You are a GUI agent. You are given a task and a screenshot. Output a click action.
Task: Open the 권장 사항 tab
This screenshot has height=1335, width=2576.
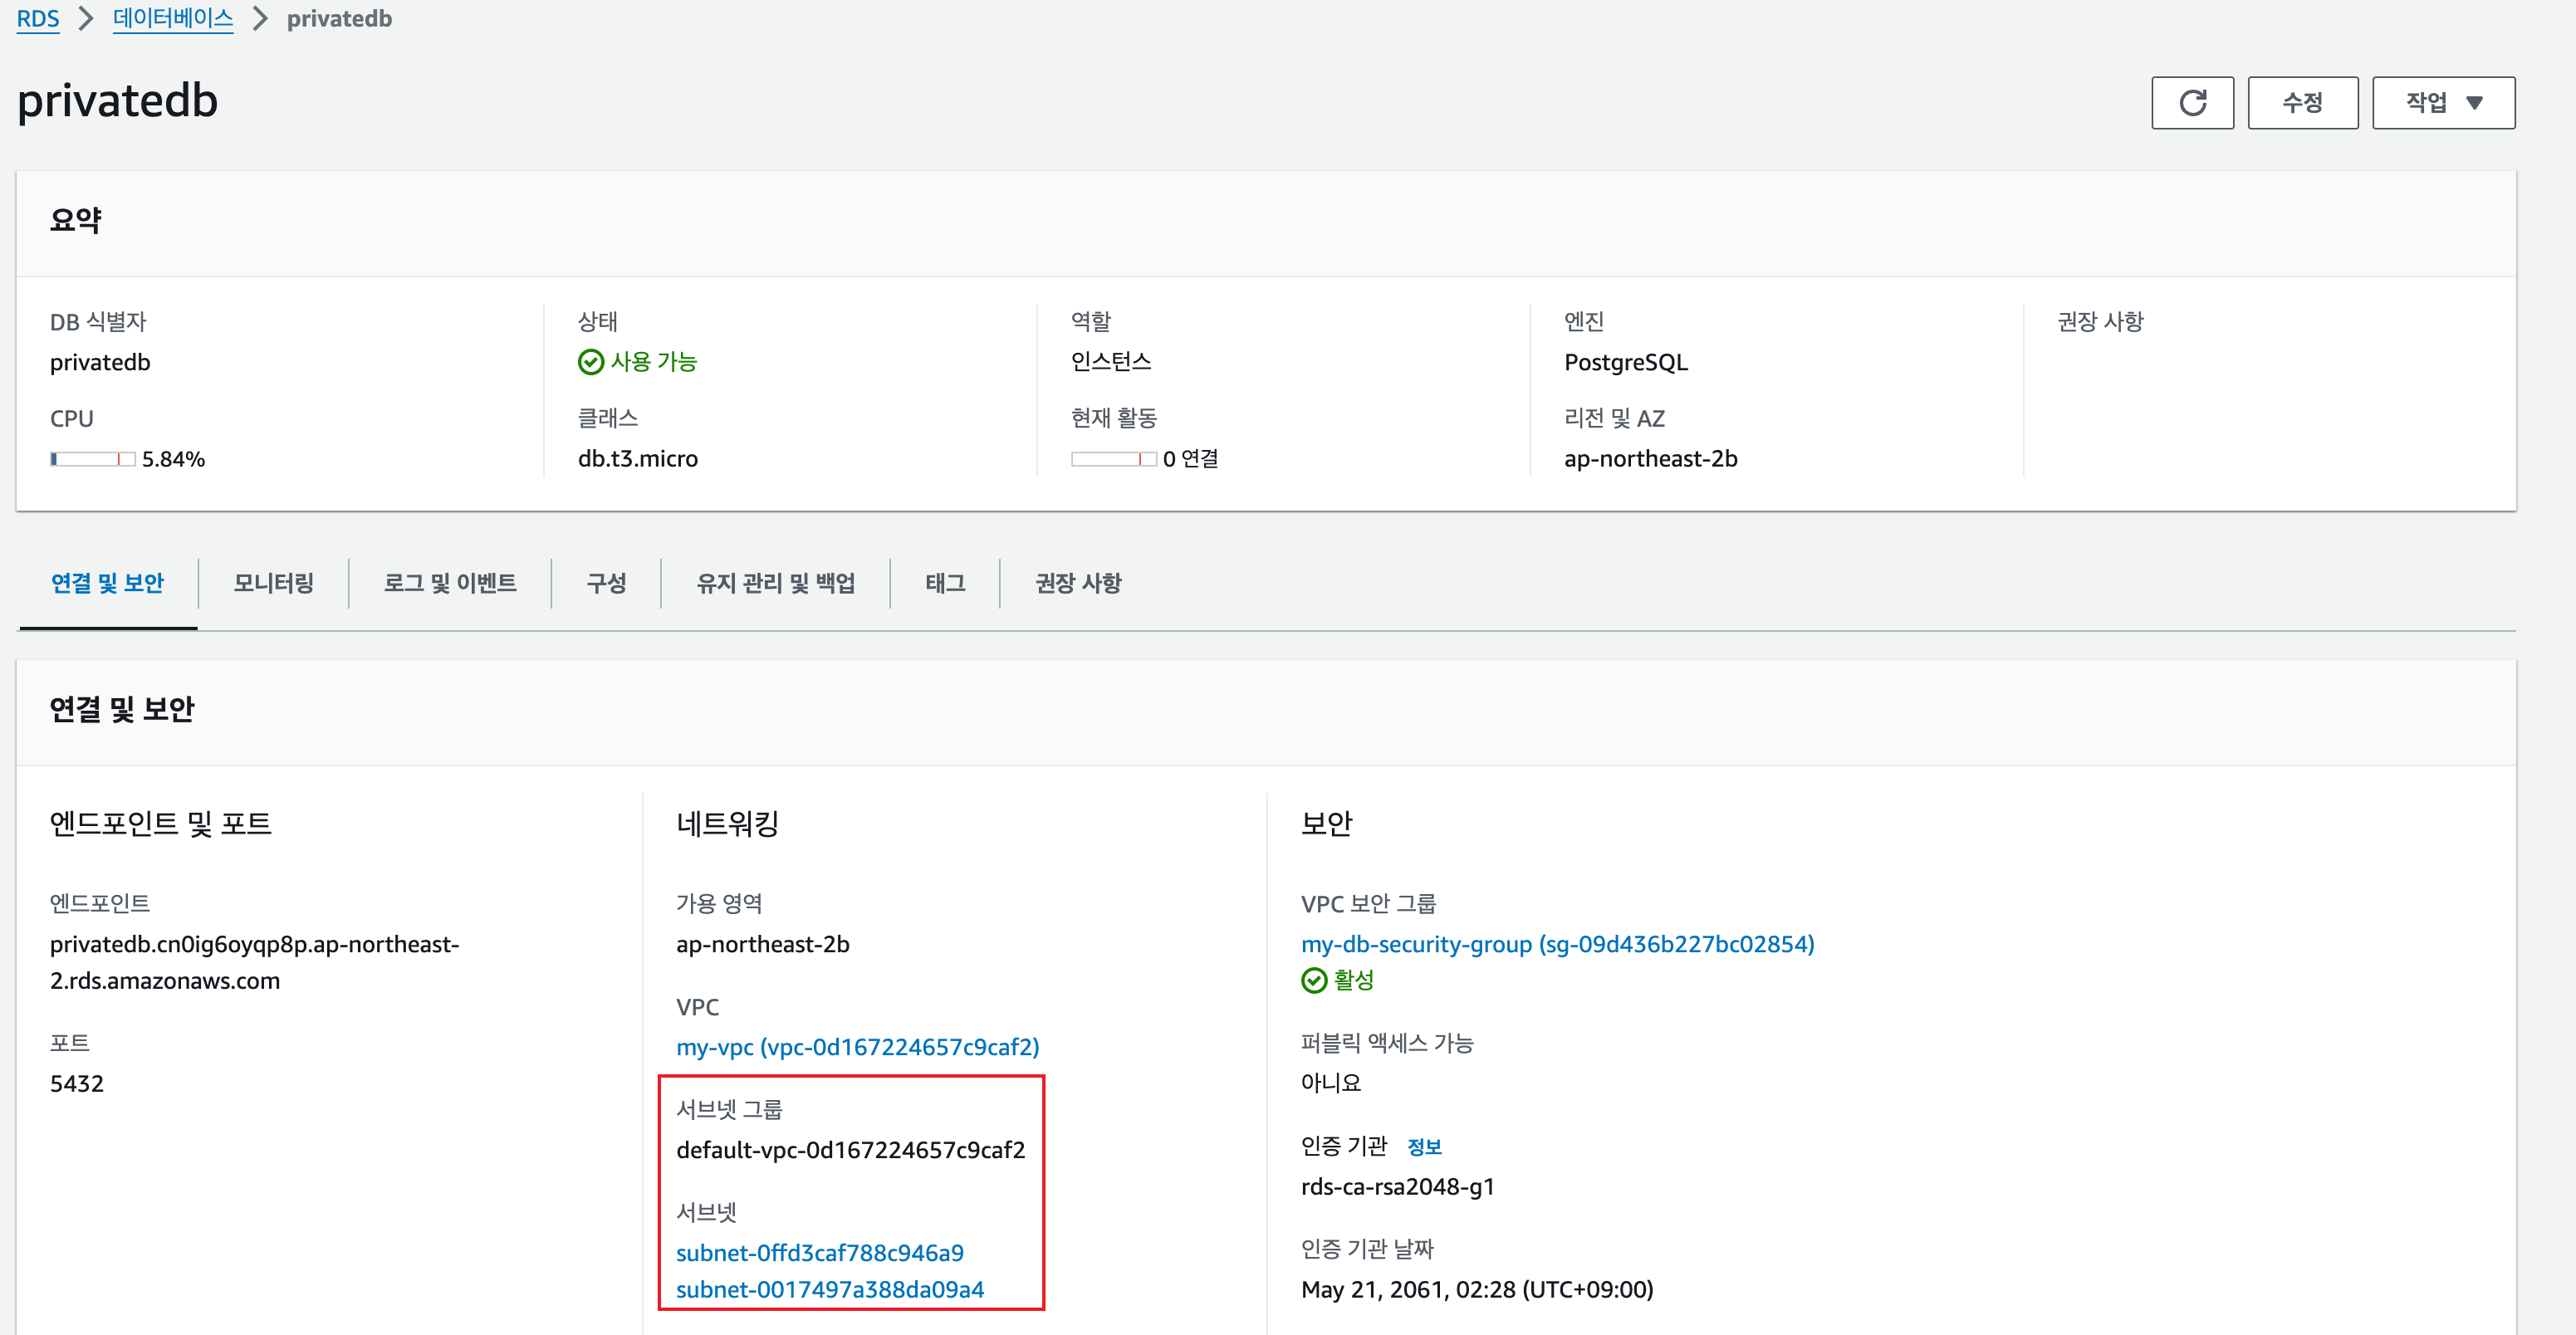[1077, 583]
